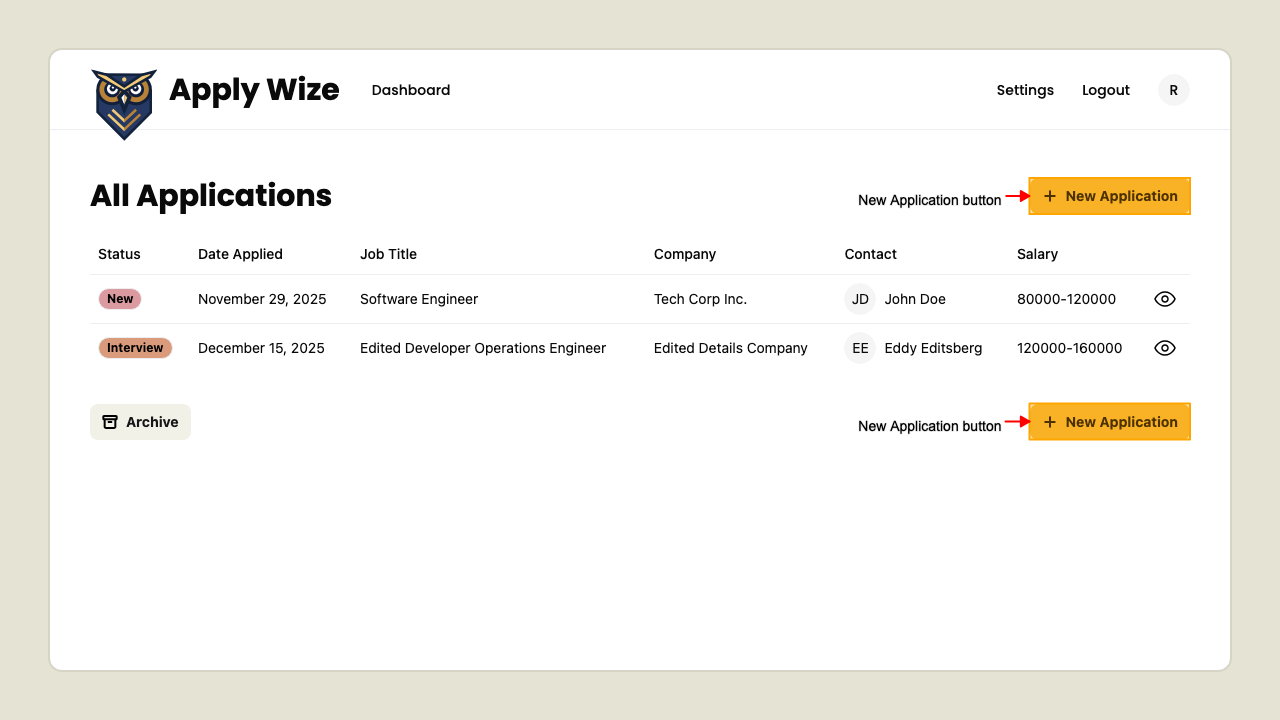
Task: Click the Logout link
Action: pyautogui.click(x=1105, y=90)
